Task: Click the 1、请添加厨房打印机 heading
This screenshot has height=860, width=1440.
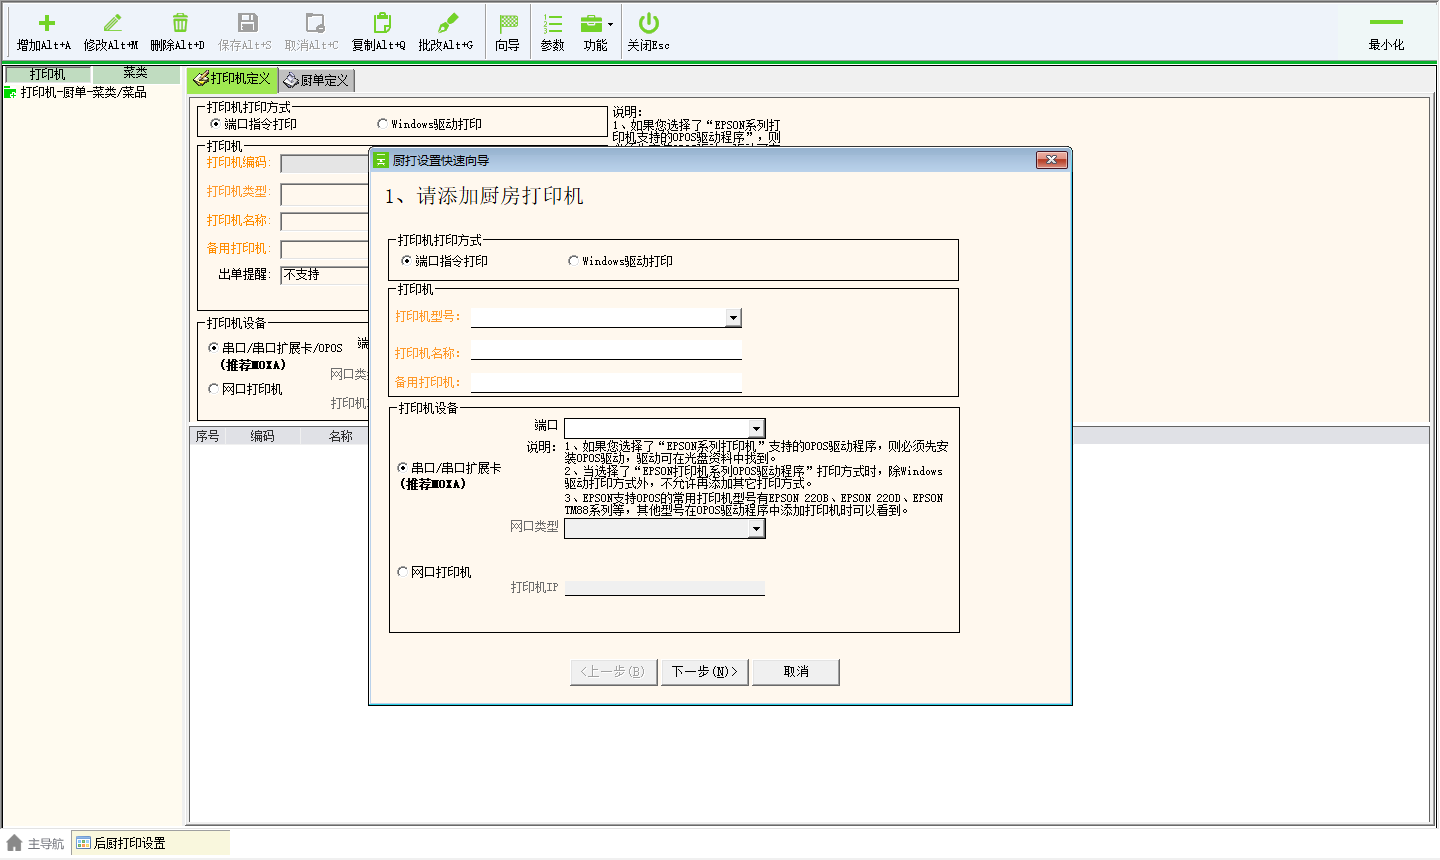Action: point(484,196)
